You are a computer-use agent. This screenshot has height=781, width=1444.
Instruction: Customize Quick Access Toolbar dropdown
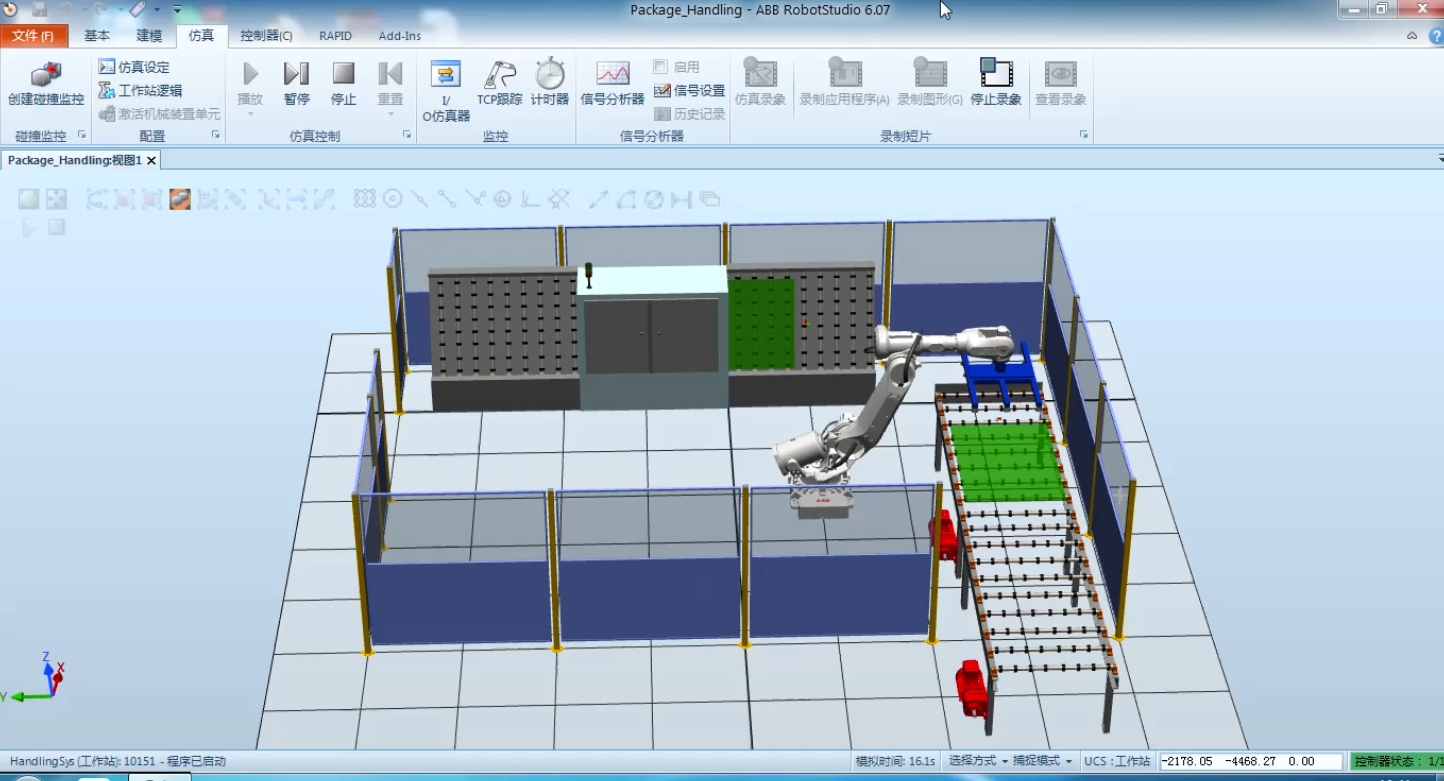(177, 10)
